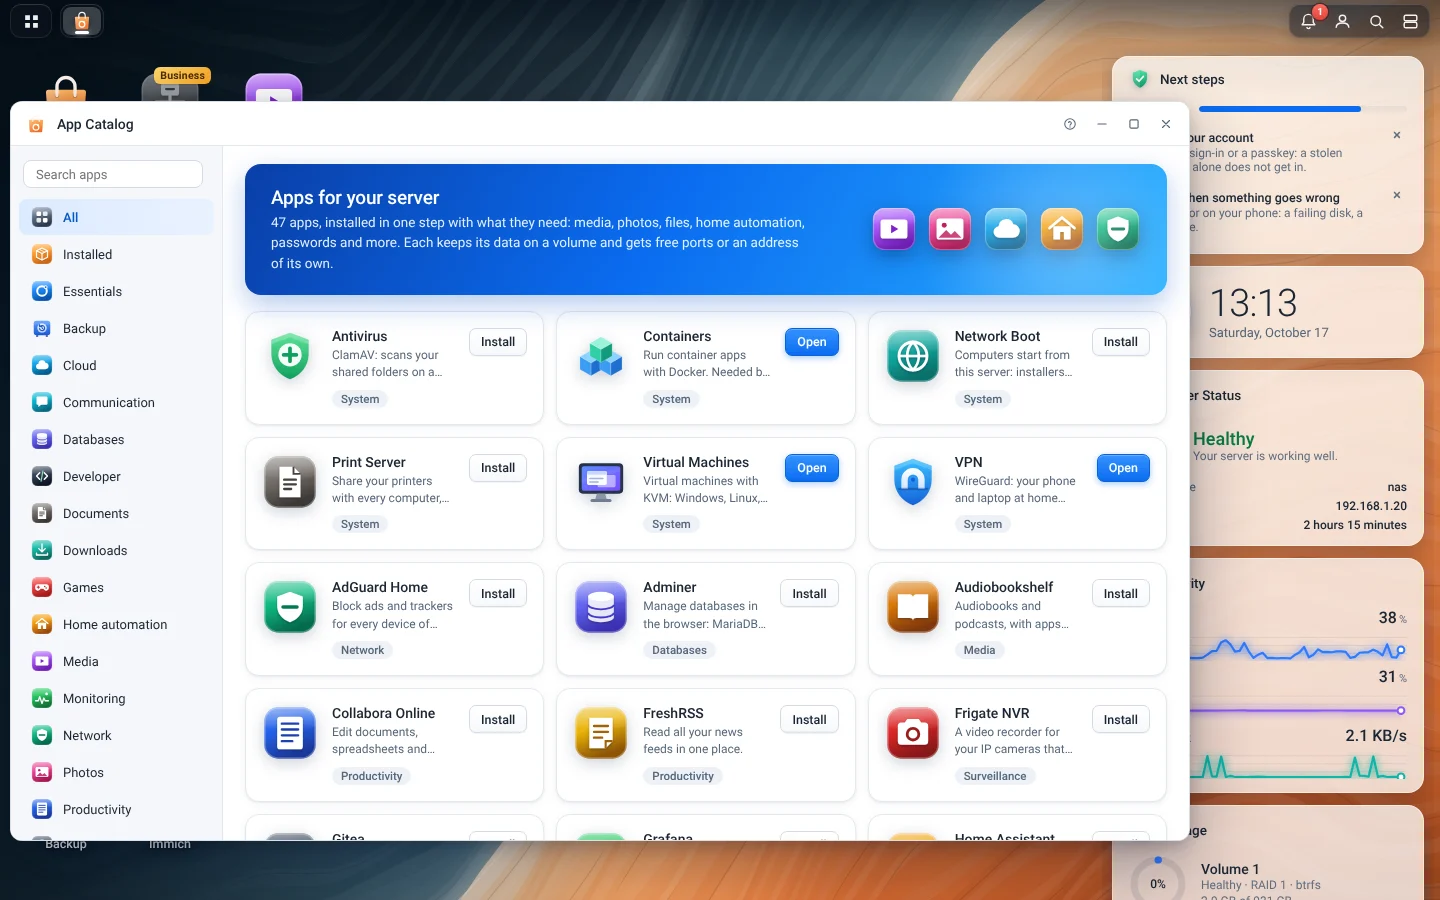This screenshot has width=1440, height=900.
Task: Install AdGuard Home
Action: coord(498,594)
